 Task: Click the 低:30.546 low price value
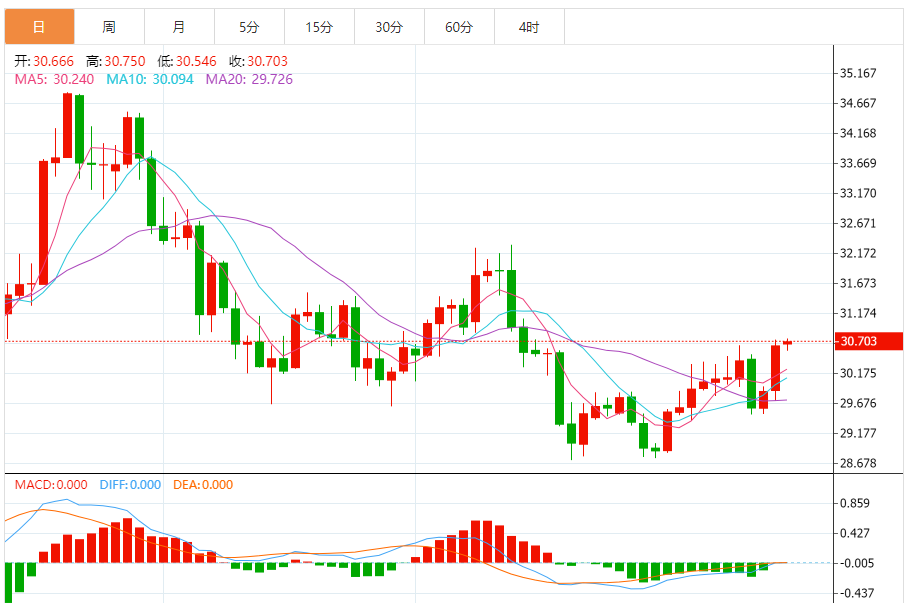tap(187, 61)
